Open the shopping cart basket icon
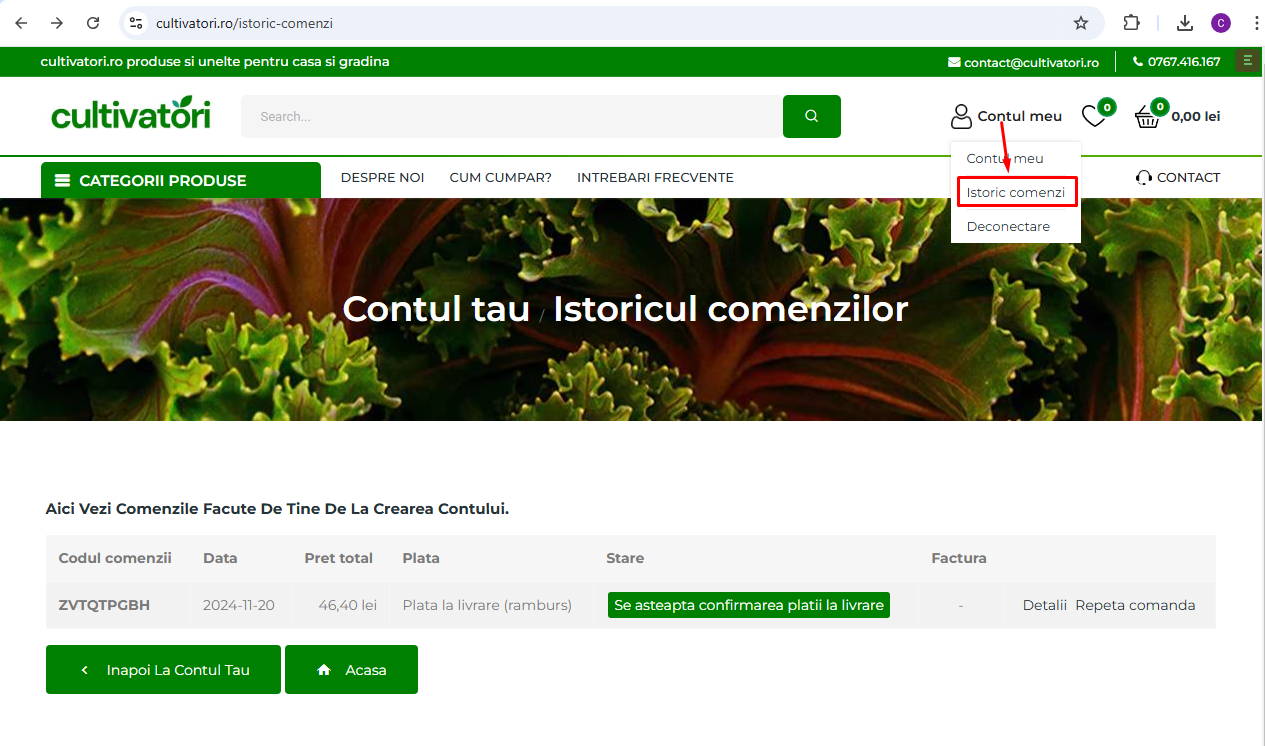Image resolution: width=1265 pixels, height=746 pixels. (1147, 117)
